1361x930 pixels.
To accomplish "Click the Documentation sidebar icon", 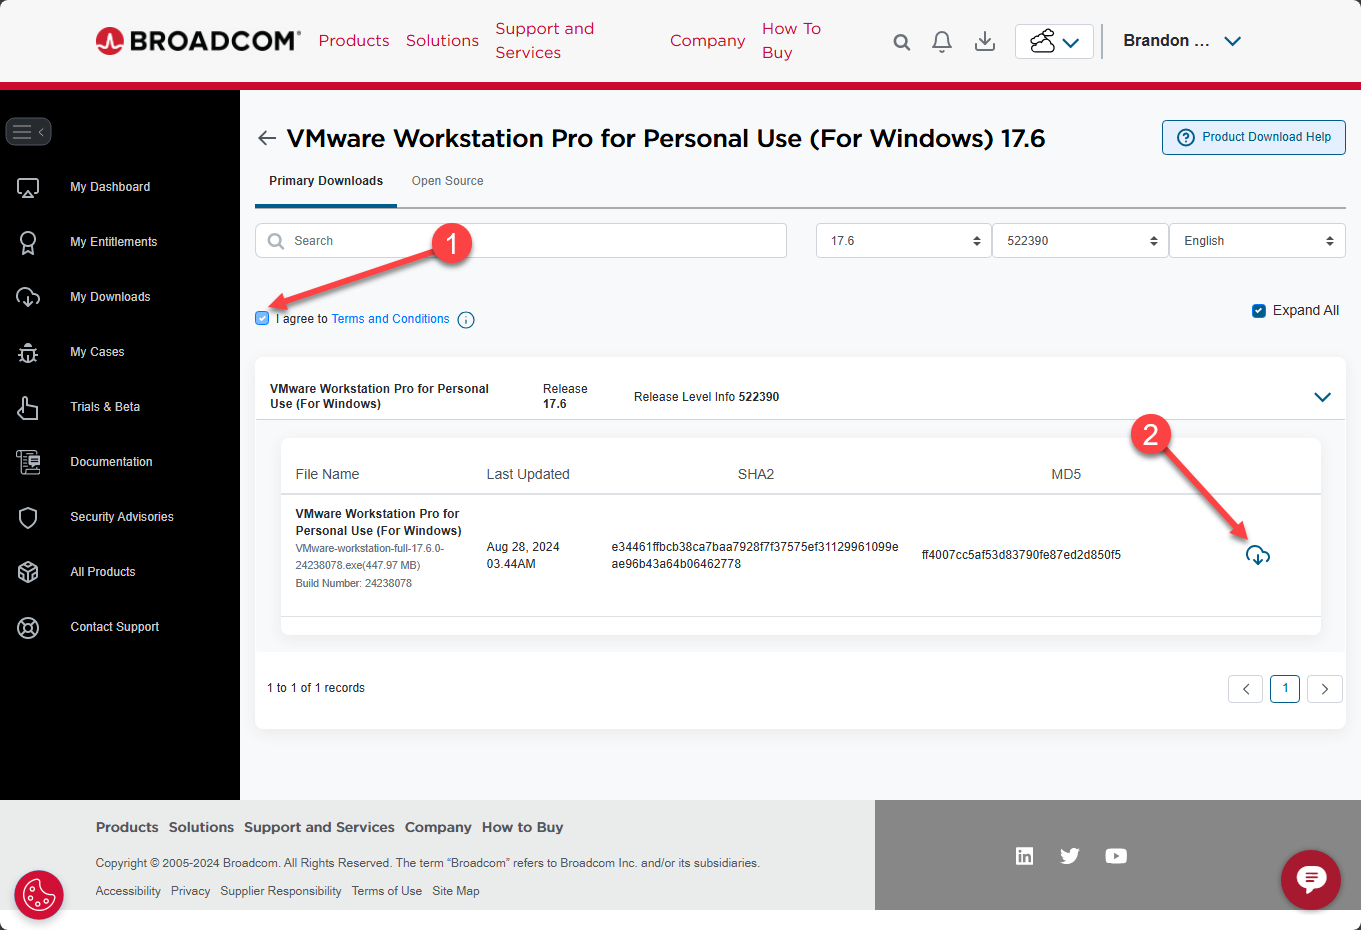I will 28,462.
